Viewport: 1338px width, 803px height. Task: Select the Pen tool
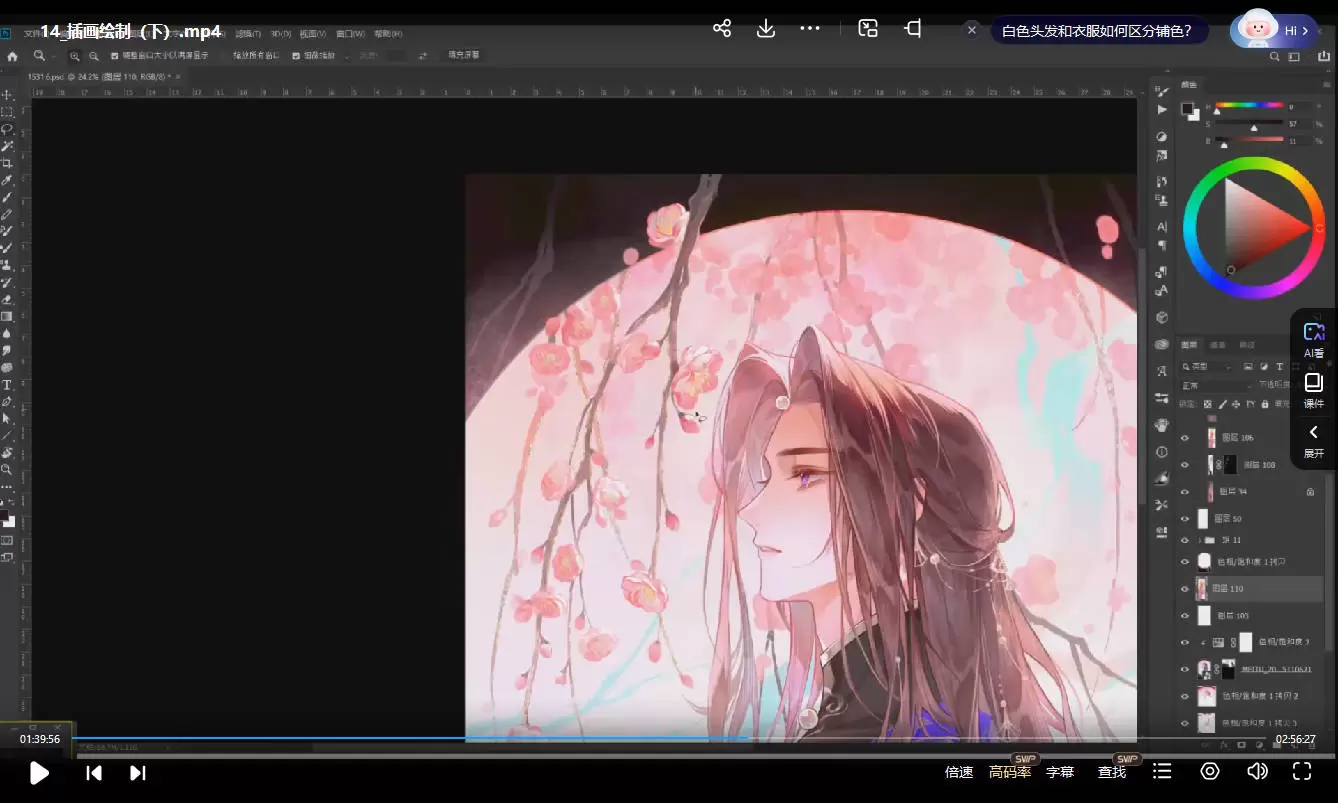(x=7, y=401)
